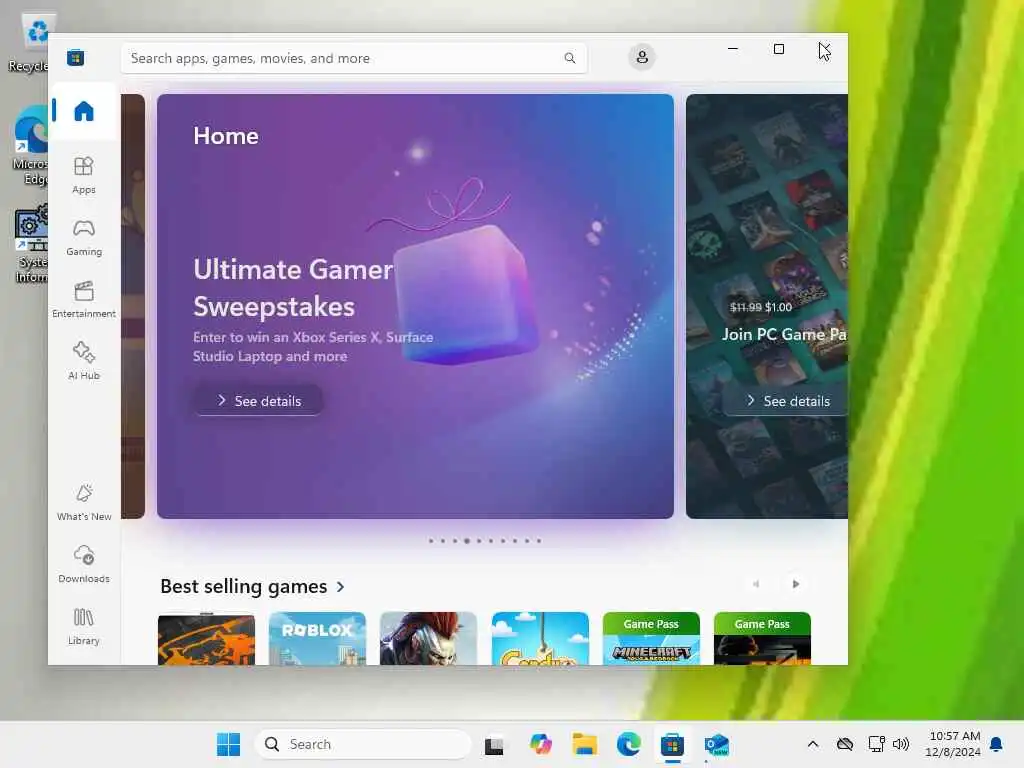
Task: Show next best selling games
Action: [x=795, y=584]
